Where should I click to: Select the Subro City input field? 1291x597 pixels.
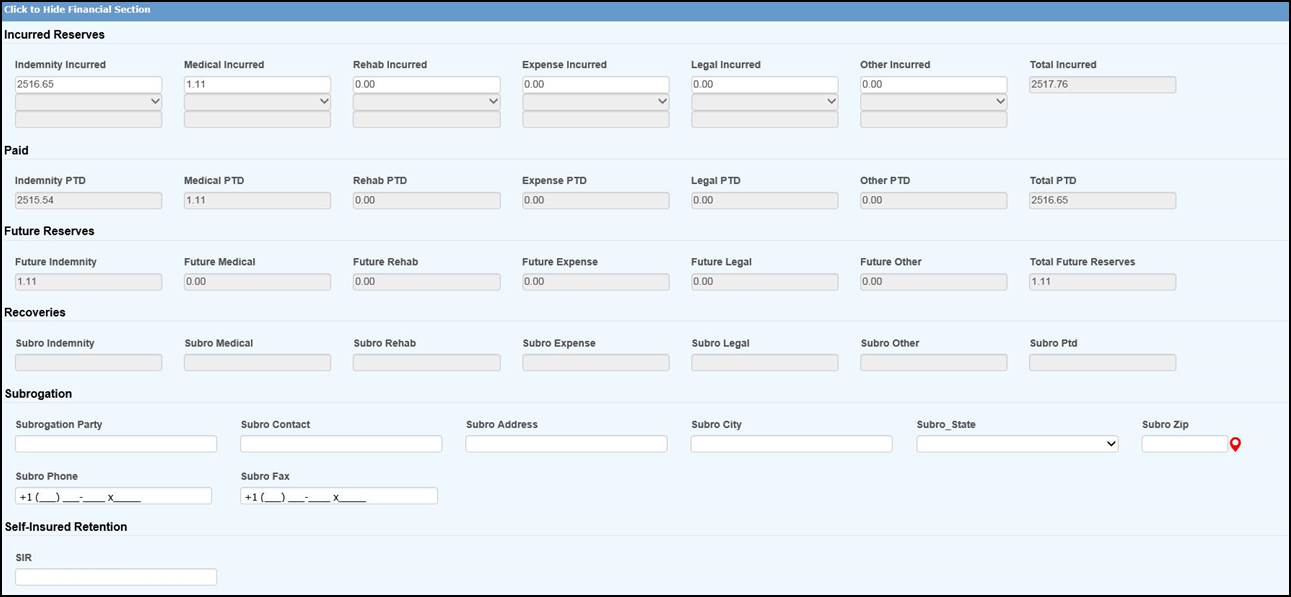point(791,444)
